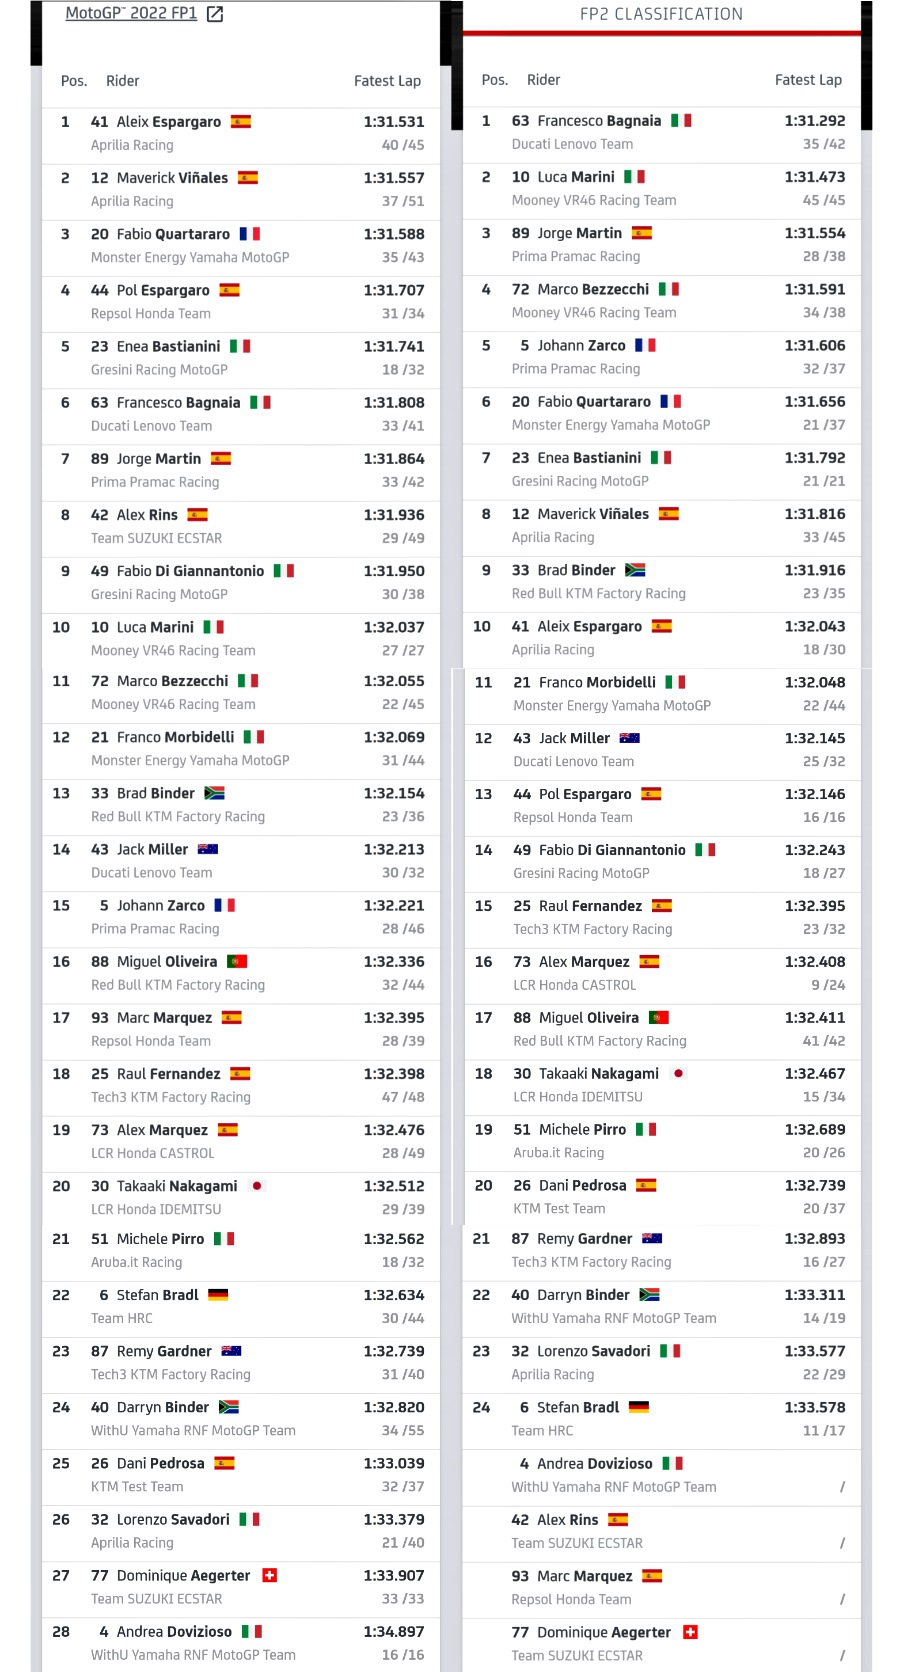This screenshot has width=900, height=1672.
Task: Click the German flag beside Stefan Bradl in FP1
Action: pos(218,1295)
